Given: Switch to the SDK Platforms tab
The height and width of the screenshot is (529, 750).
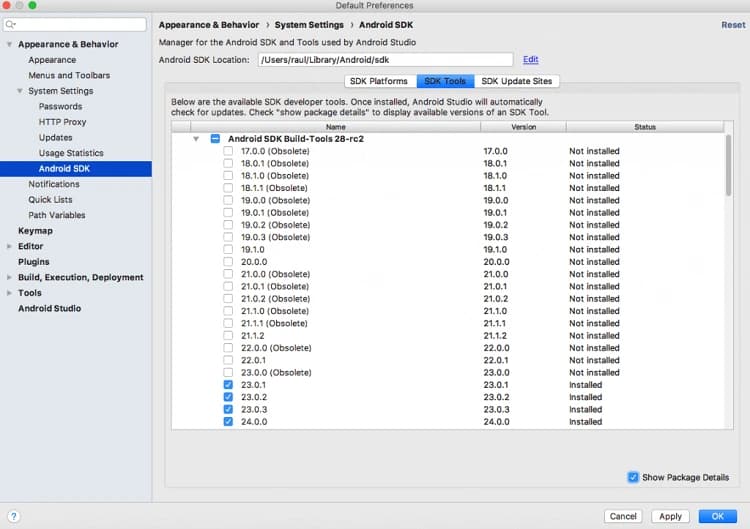Looking at the screenshot, I should click(380, 81).
